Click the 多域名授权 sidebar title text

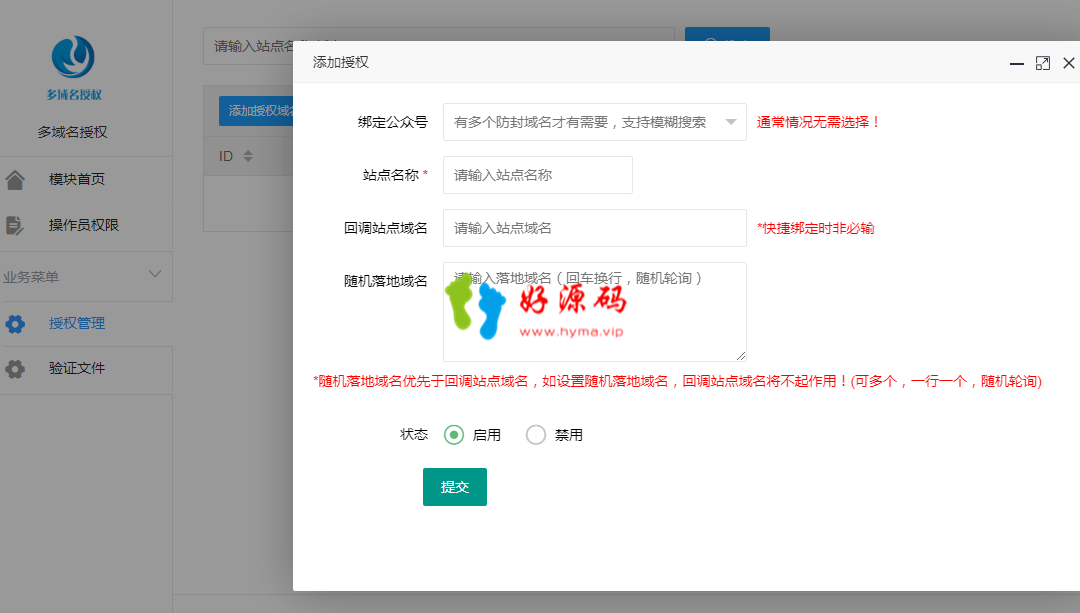72,132
